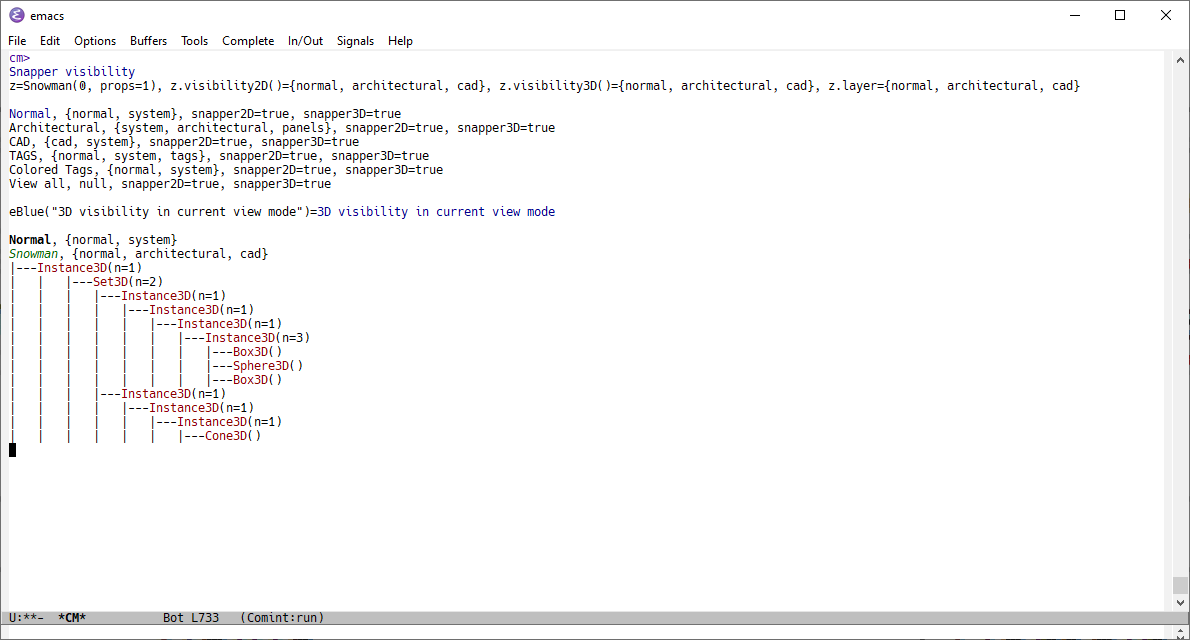This screenshot has height=640, width=1190.
Task: Close the emacs window
Action: pyautogui.click(x=1166, y=15)
